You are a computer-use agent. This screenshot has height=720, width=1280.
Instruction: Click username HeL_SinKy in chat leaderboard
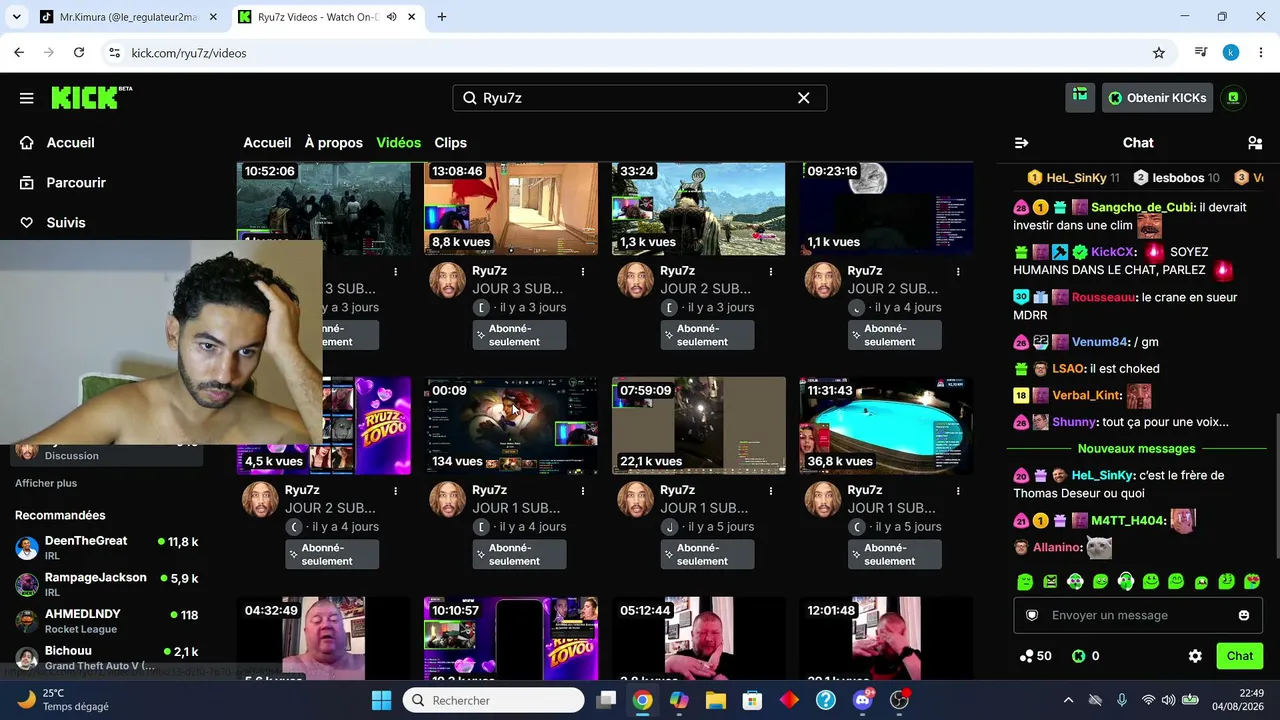(x=1076, y=178)
